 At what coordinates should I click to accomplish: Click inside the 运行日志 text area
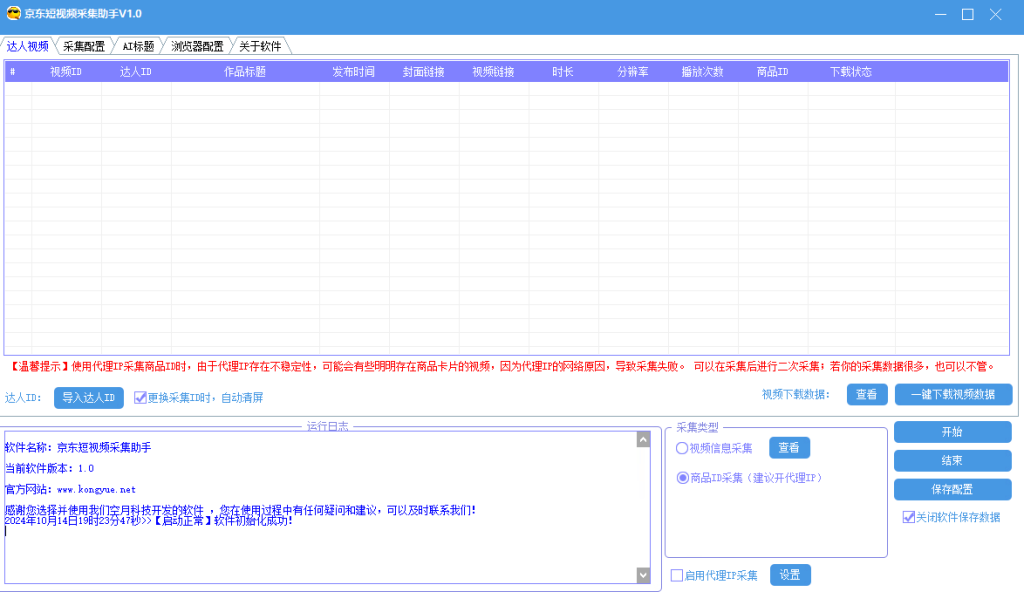tap(320, 507)
